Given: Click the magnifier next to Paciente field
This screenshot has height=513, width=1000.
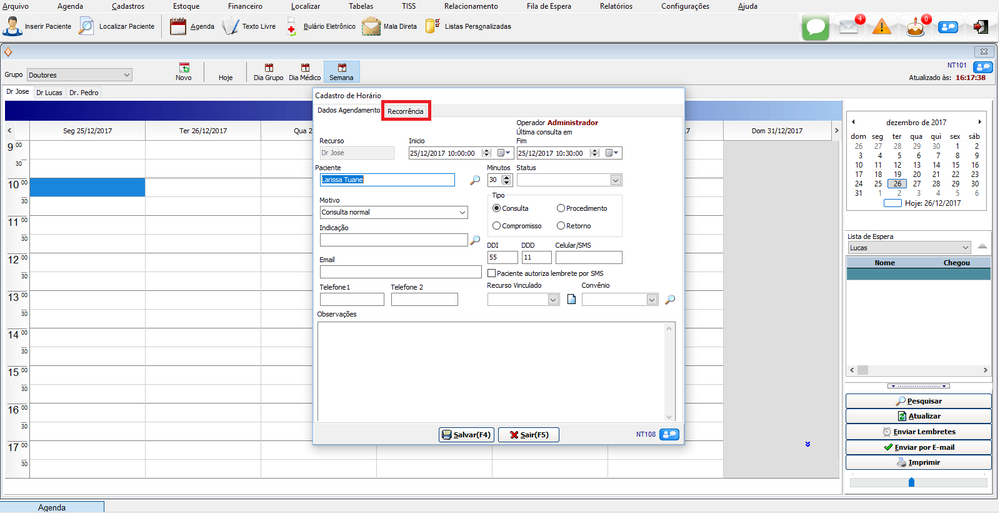Looking at the screenshot, I should pos(475,181).
